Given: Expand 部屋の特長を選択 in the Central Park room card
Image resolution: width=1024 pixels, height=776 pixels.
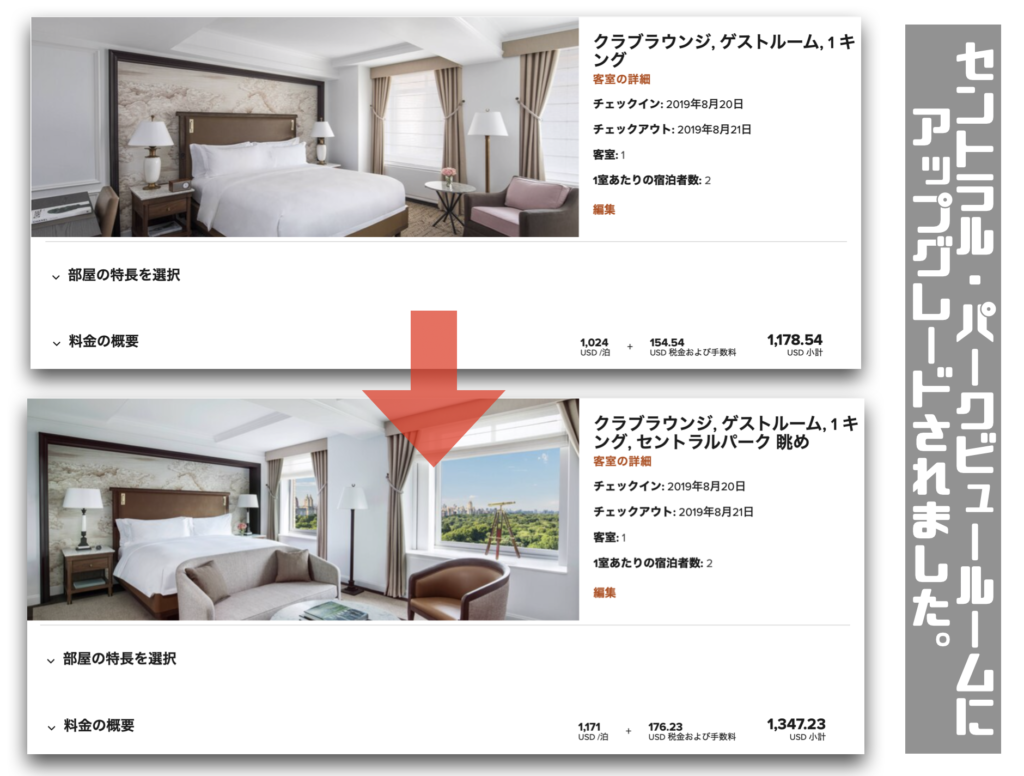Looking at the screenshot, I should (112, 659).
